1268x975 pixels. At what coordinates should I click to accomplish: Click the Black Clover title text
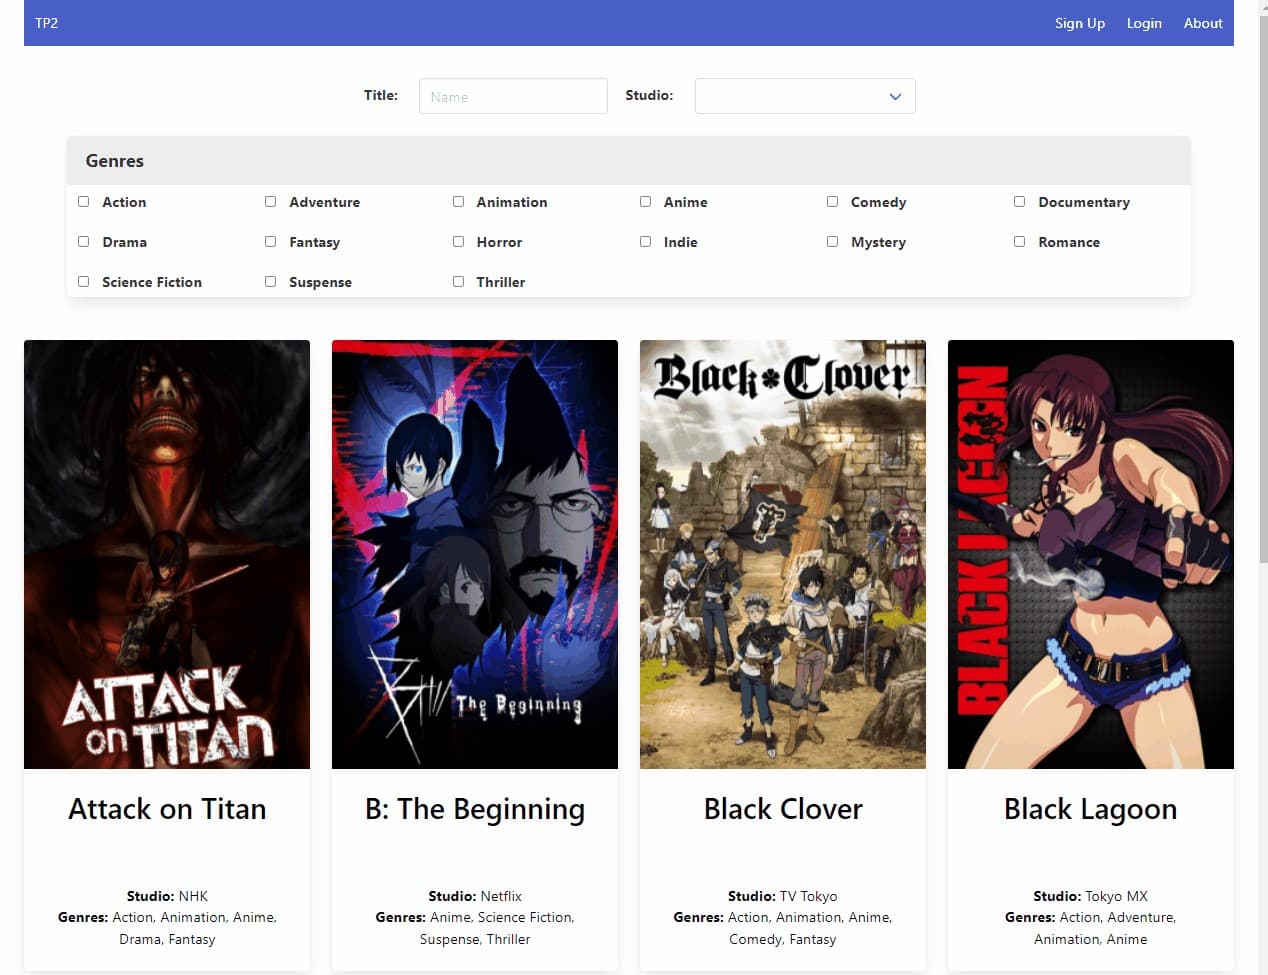pos(783,808)
